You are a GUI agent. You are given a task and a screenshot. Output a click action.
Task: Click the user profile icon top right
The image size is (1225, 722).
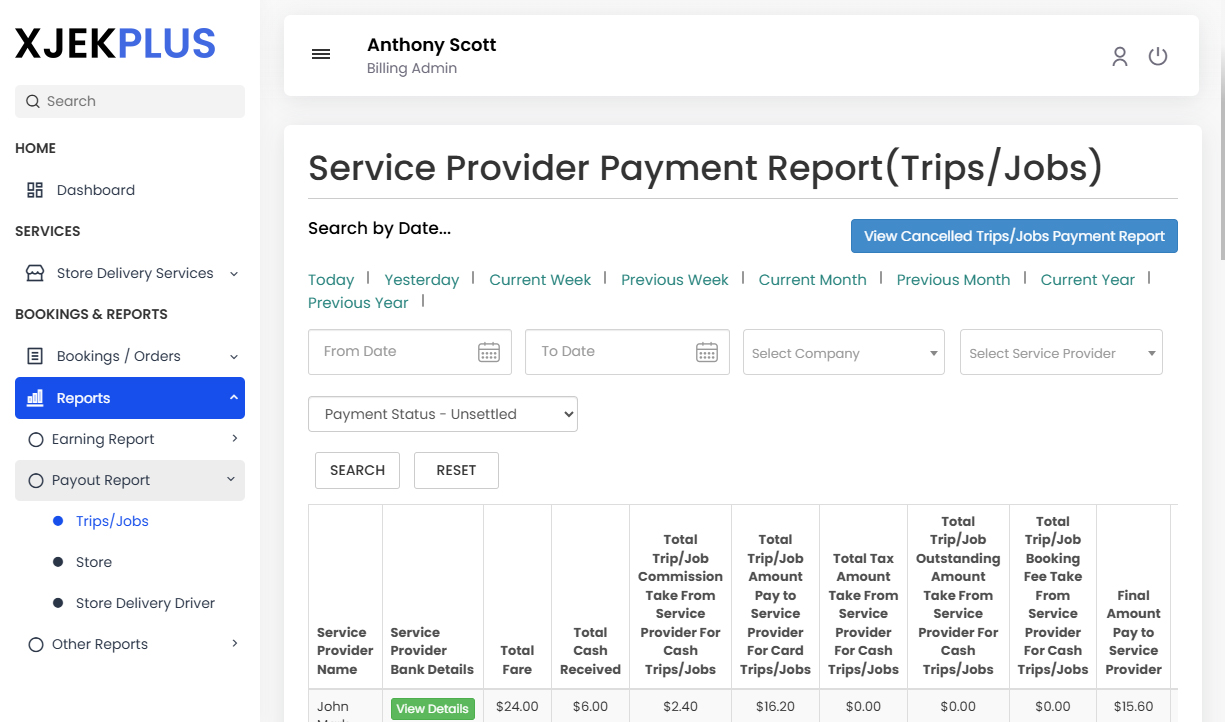1119,56
